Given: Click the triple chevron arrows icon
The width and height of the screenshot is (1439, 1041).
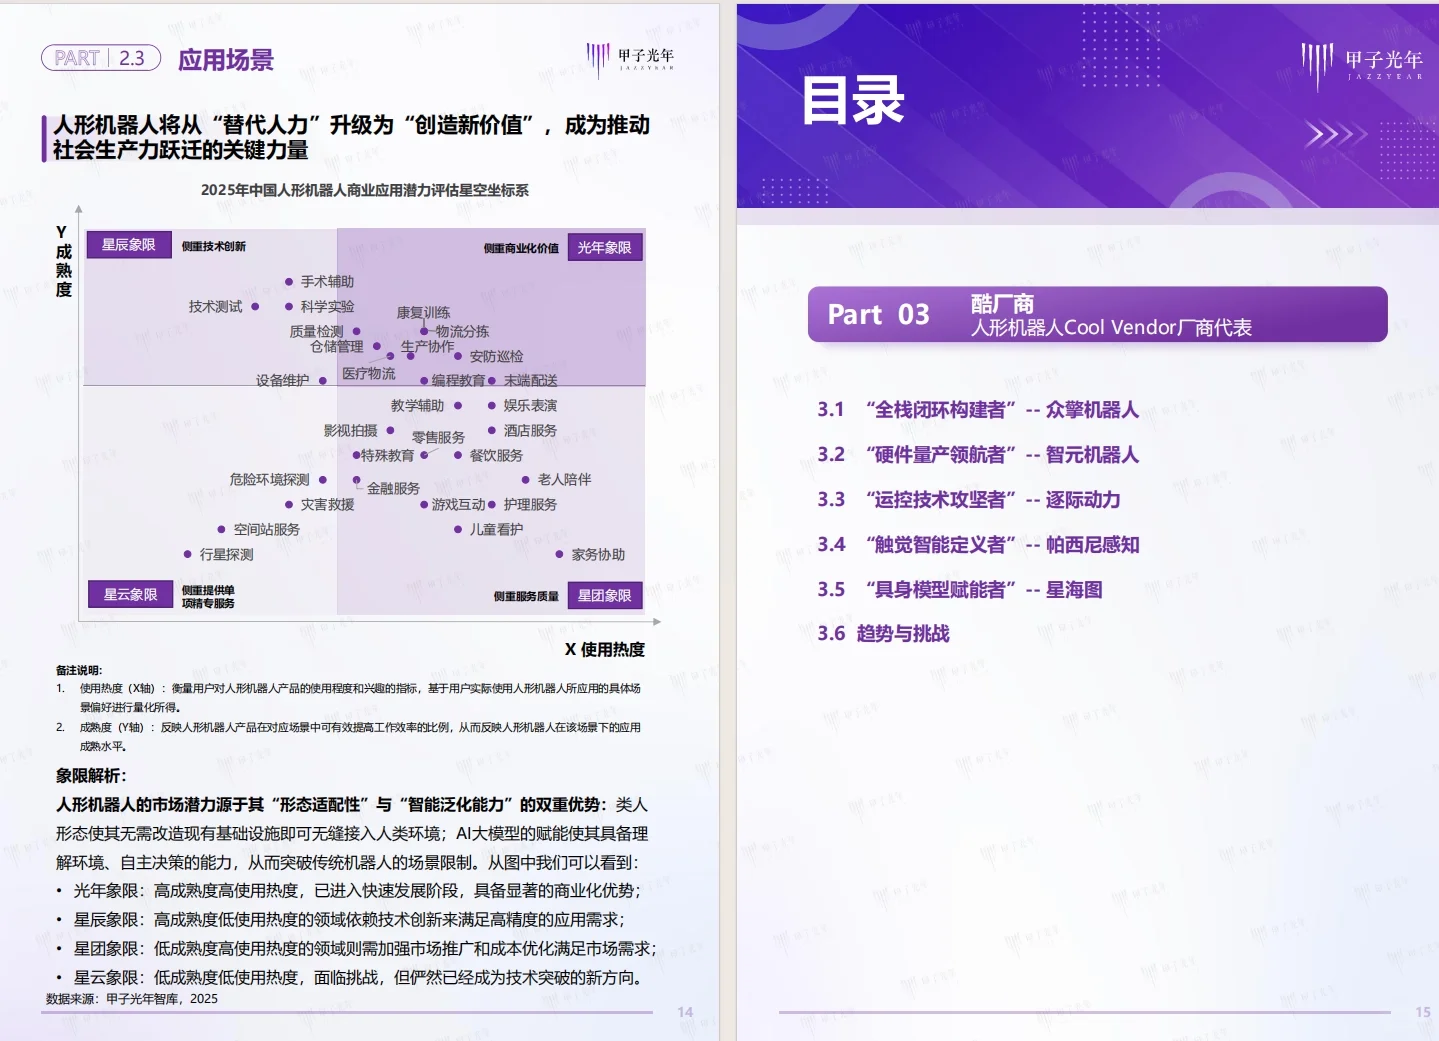Looking at the screenshot, I should click(x=1336, y=135).
